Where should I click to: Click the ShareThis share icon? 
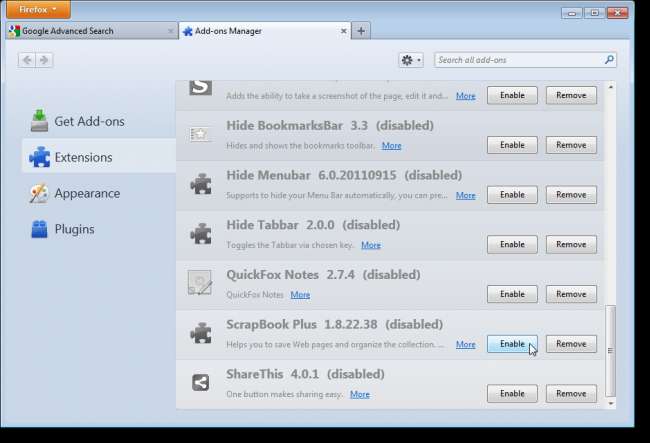201,382
